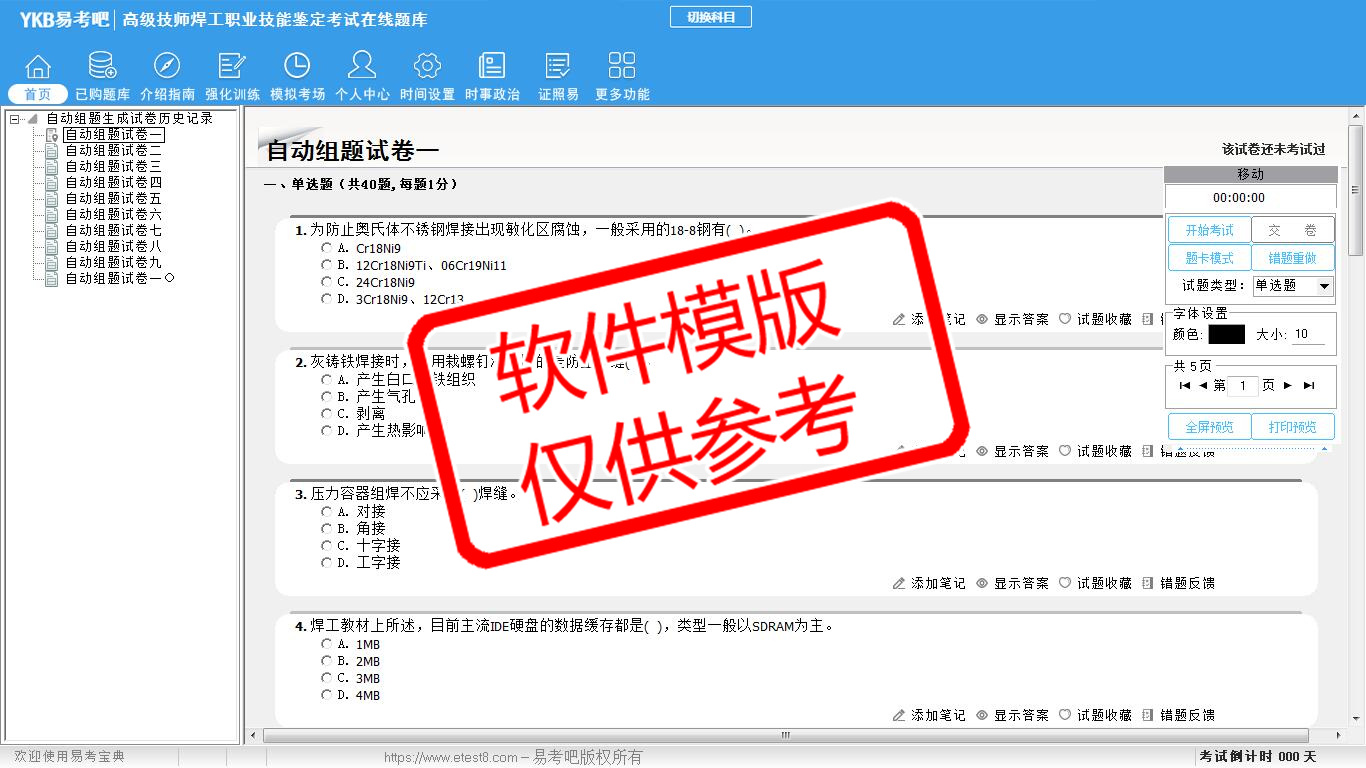Open 强化训练 training icon
The image size is (1366, 768).
click(x=232, y=67)
